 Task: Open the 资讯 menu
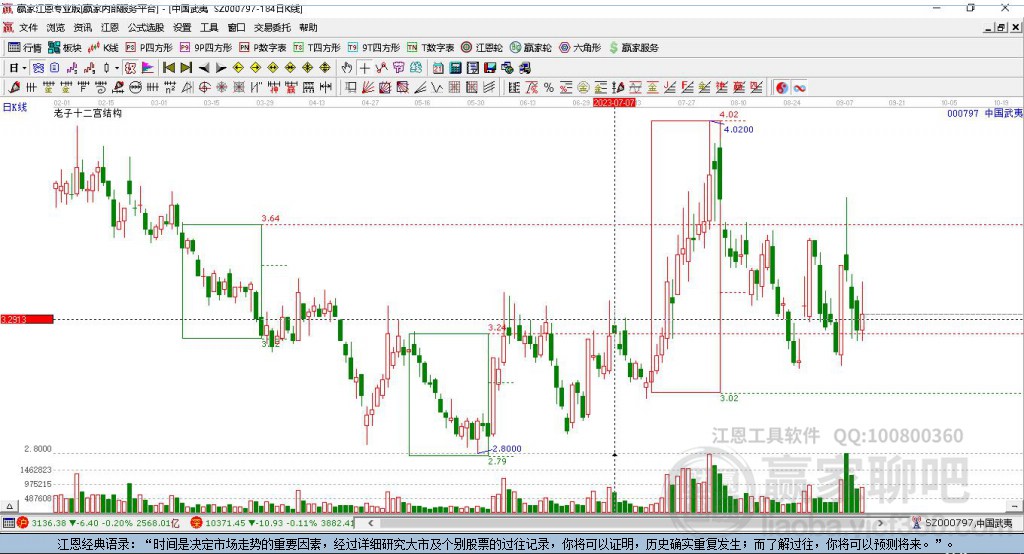click(83, 27)
